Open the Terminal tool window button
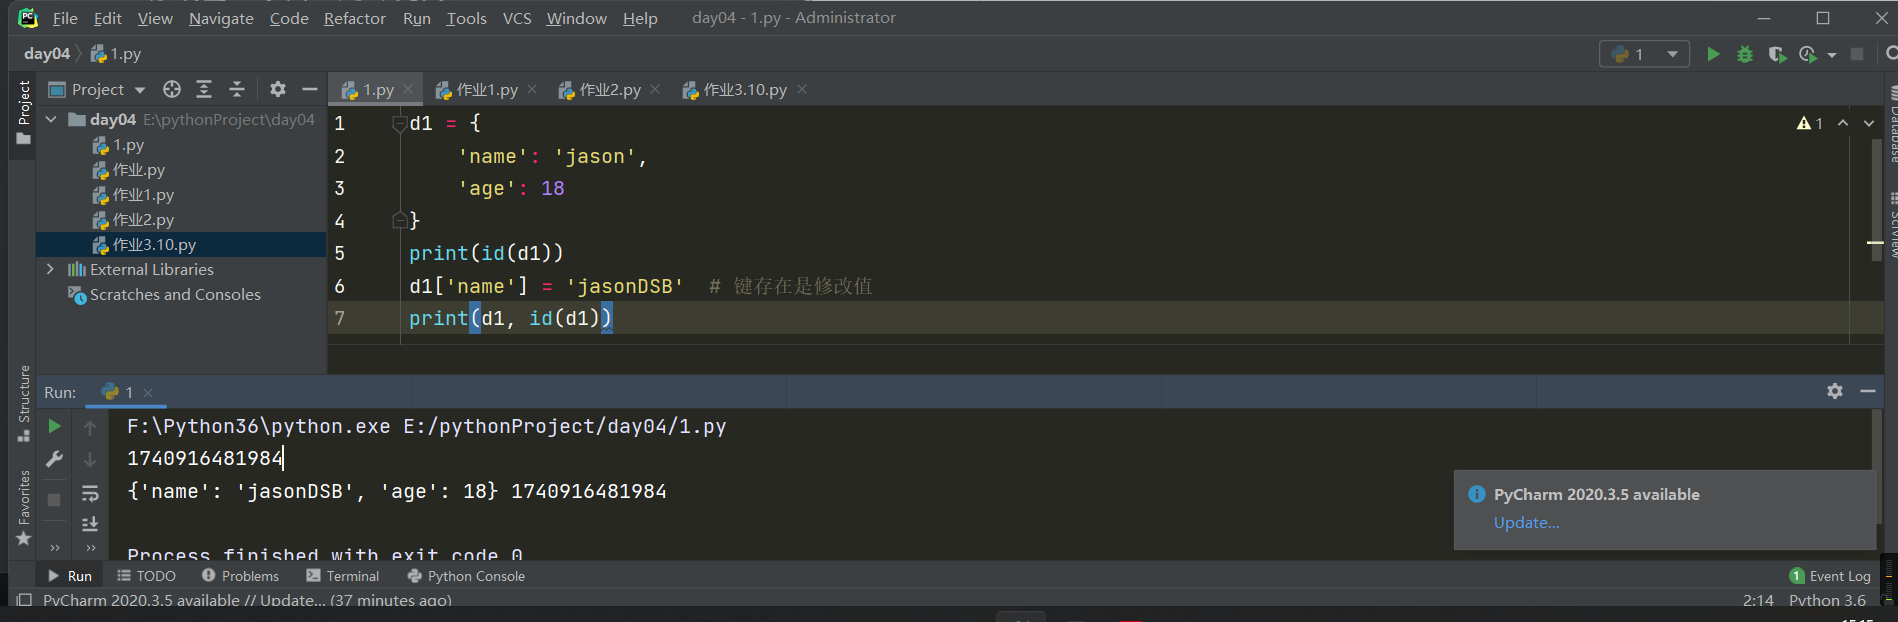1898x622 pixels. point(342,576)
